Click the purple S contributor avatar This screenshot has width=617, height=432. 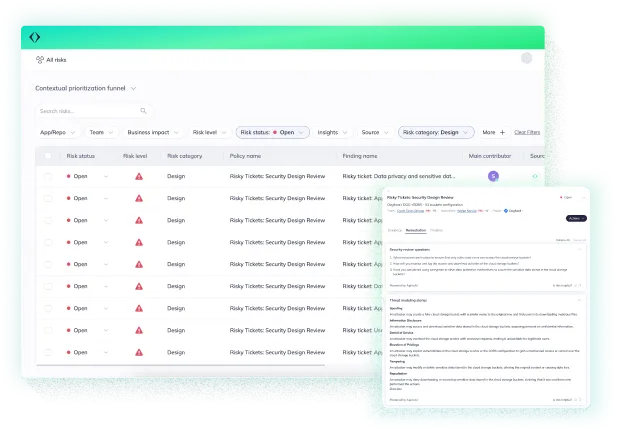[x=493, y=176]
